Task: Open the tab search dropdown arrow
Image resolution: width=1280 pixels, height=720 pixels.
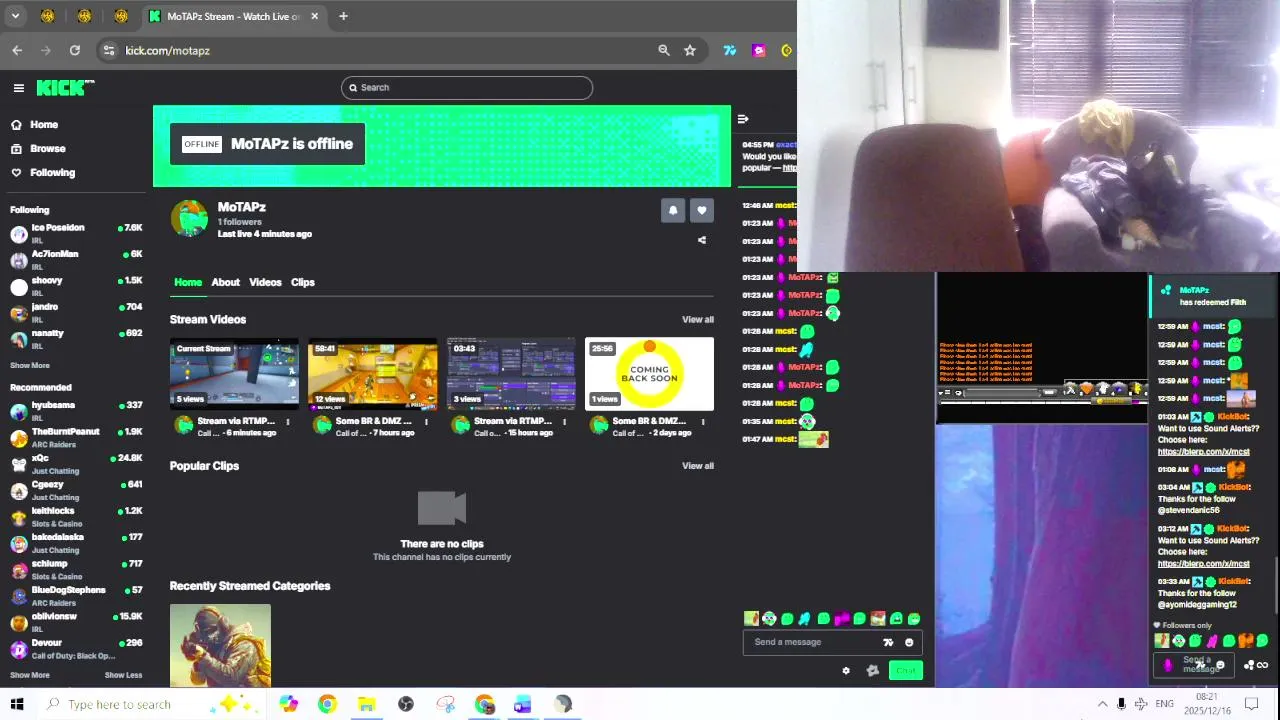Action: click(15, 16)
